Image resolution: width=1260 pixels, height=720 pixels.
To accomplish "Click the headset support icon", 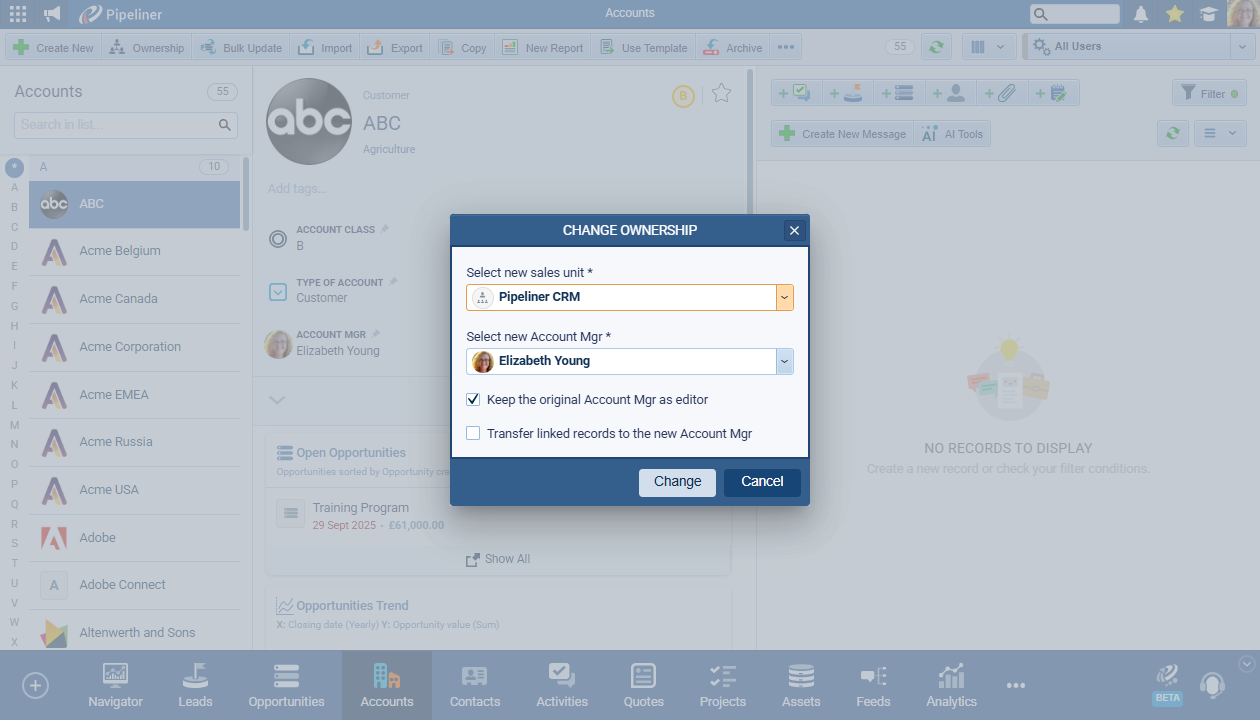I will (1212, 686).
